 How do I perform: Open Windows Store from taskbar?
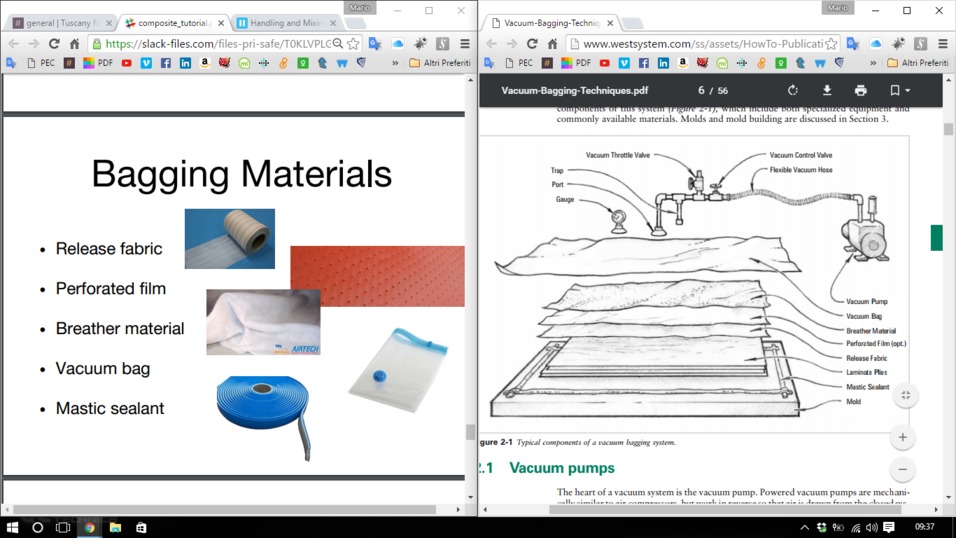point(141,527)
